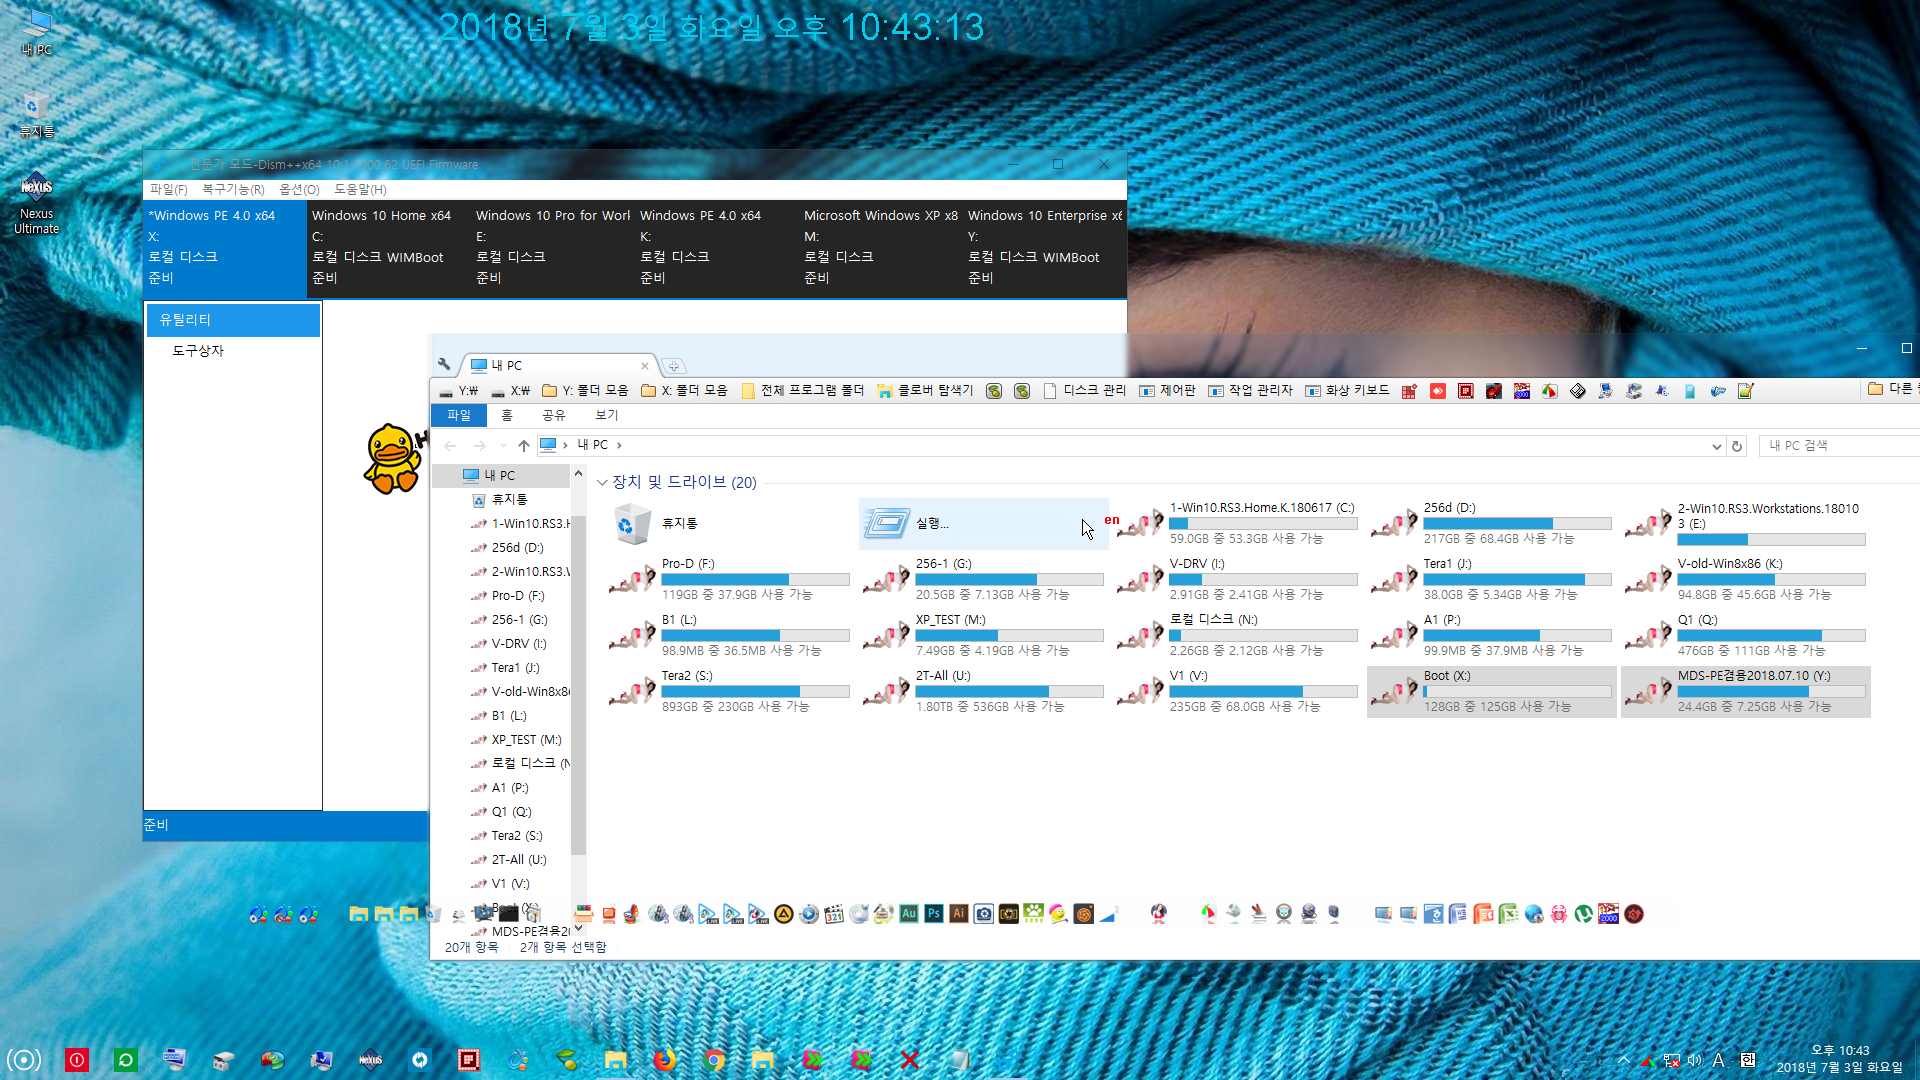
Task: Open the desktop 내 PC icon
Action: click(x=37, y=32)
